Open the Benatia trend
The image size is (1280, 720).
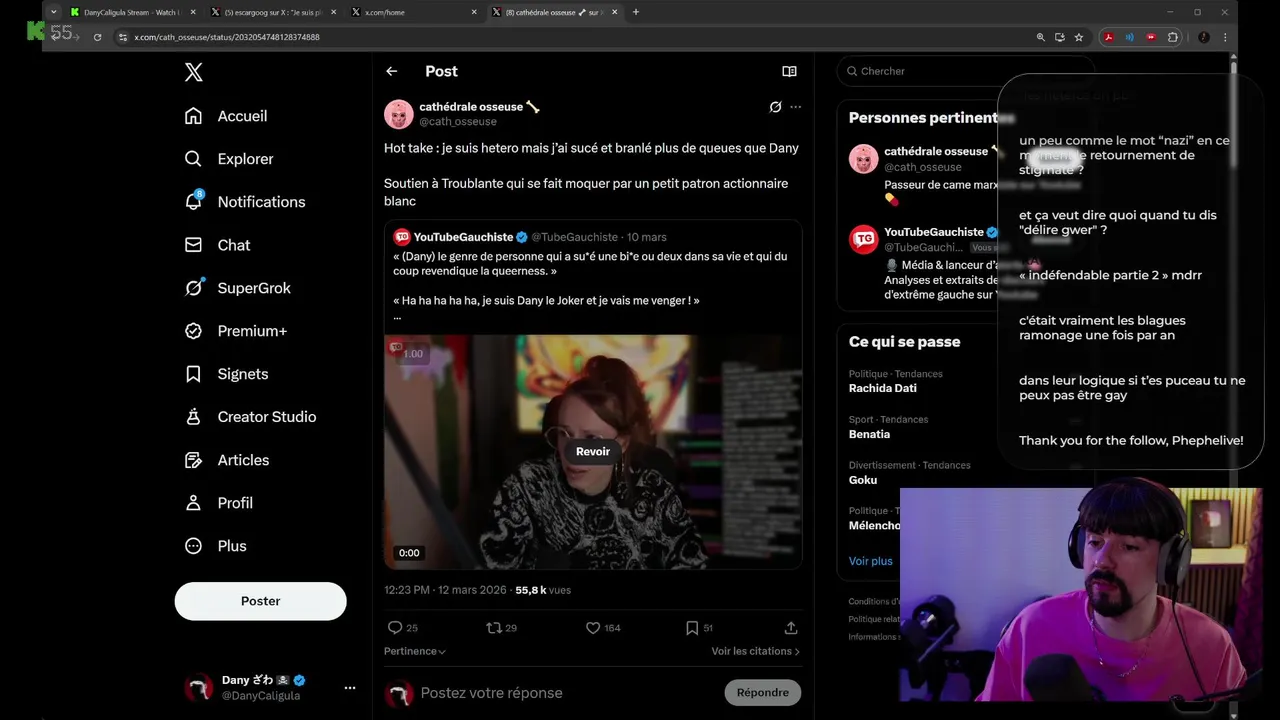(869, 434)
